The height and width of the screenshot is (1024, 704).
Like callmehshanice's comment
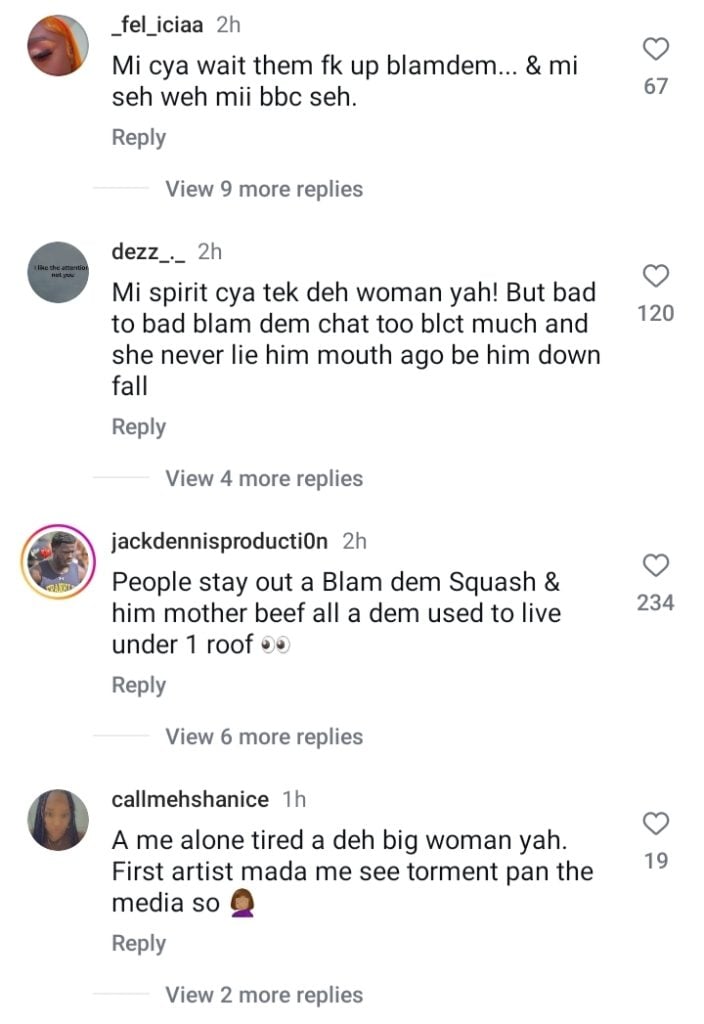coord(656,823)
